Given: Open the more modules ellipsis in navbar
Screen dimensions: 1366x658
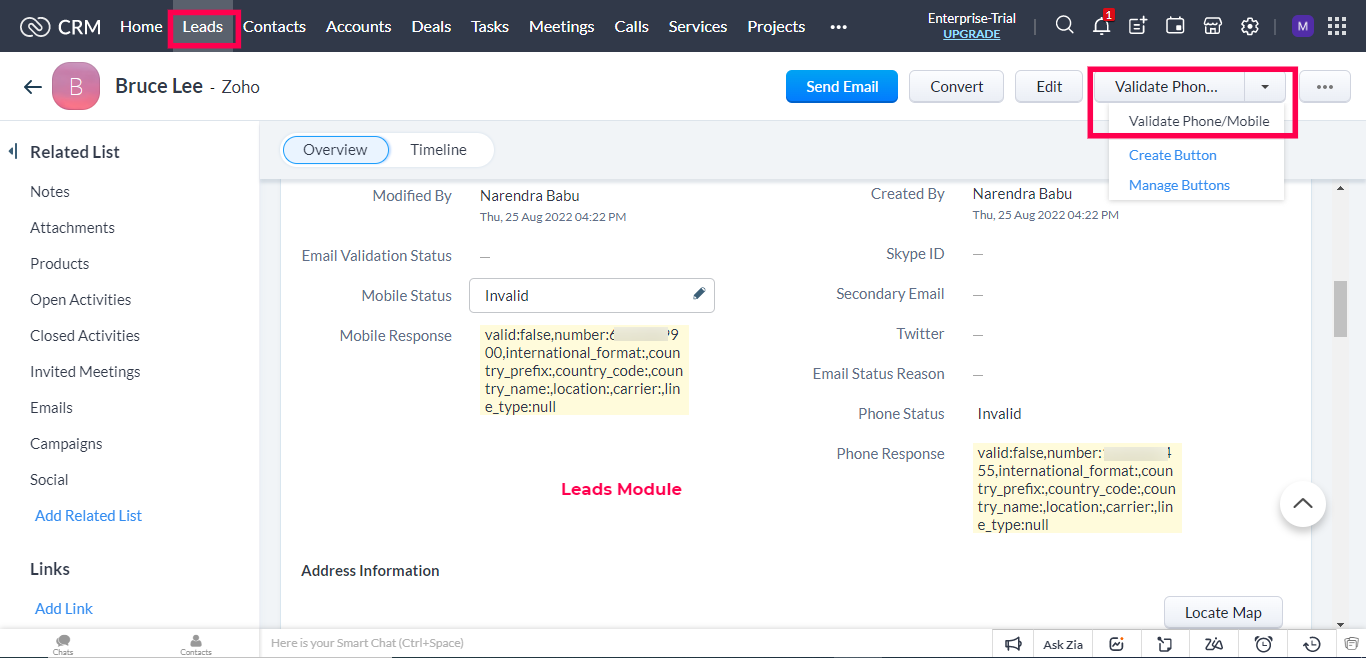Looking at the screenshot, I should coord(838,27).
